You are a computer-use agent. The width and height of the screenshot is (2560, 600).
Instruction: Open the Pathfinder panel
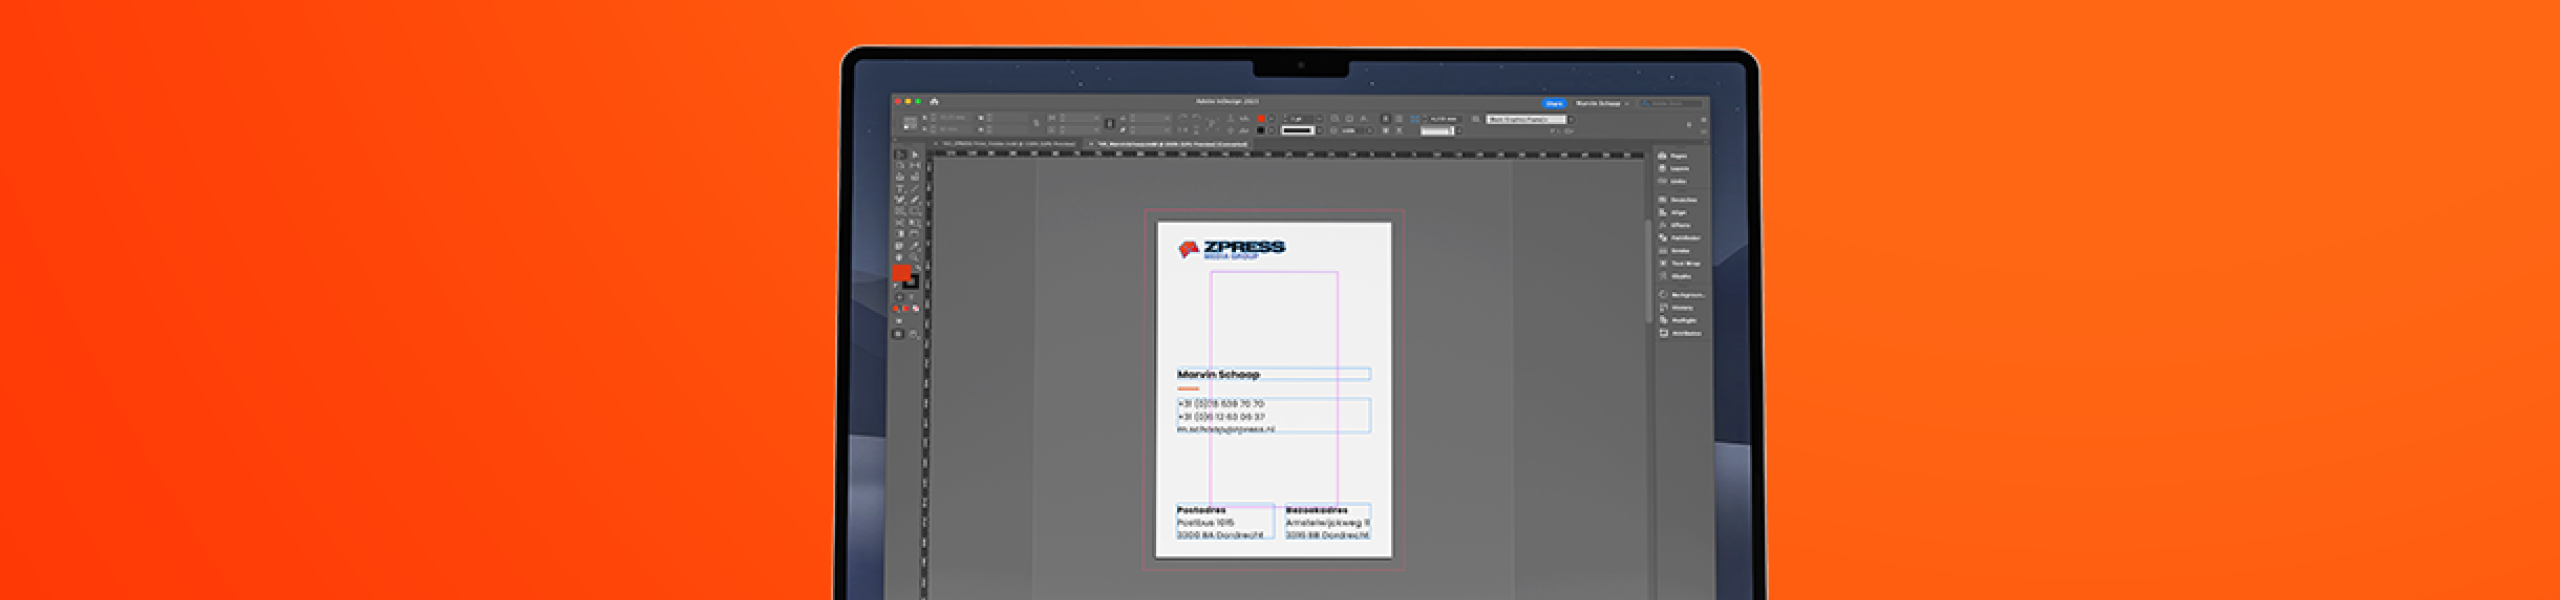point(1684,238)
